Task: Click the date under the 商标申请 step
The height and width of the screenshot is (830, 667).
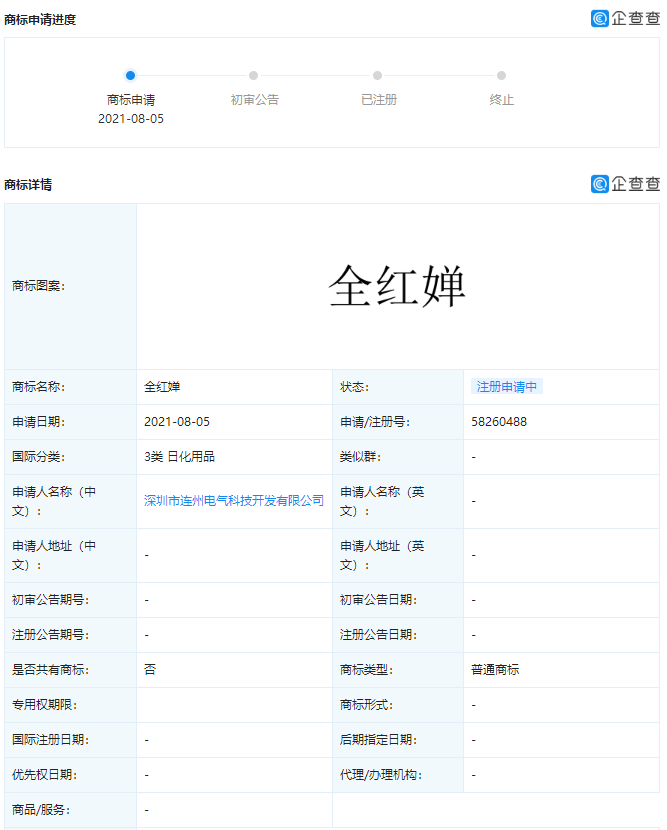Action: 131,119
